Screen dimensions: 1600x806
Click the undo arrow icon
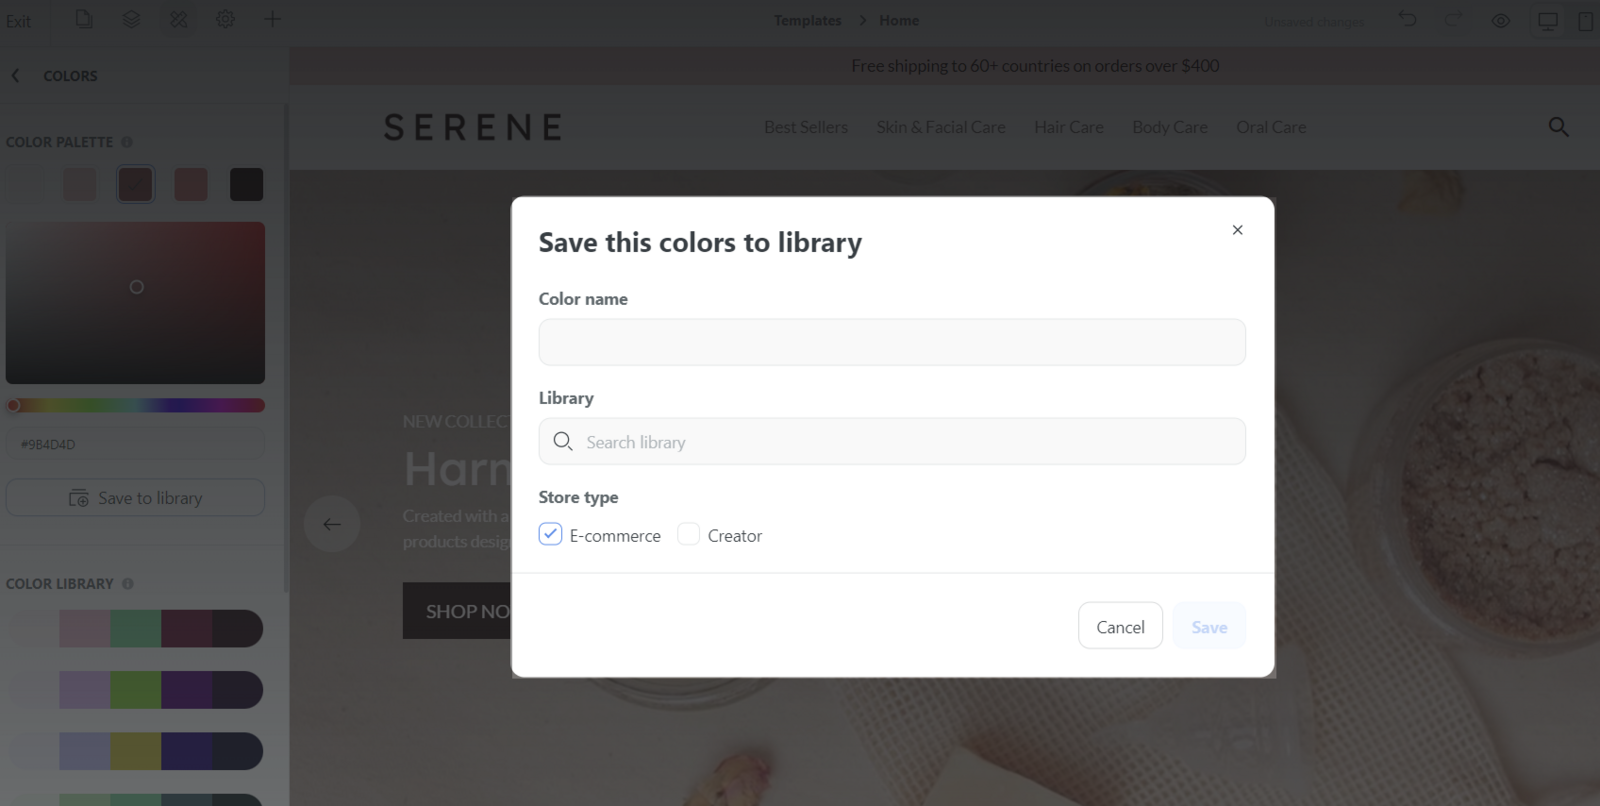pyautogui.click(x=1407, y=19)
